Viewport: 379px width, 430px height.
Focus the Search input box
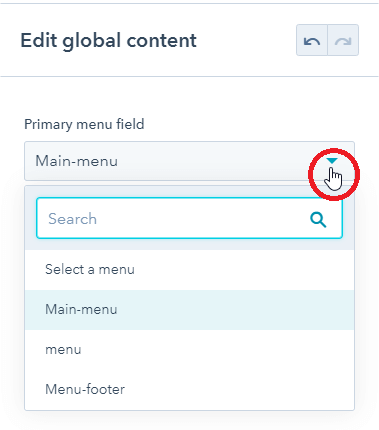click(x=189, y=218)
